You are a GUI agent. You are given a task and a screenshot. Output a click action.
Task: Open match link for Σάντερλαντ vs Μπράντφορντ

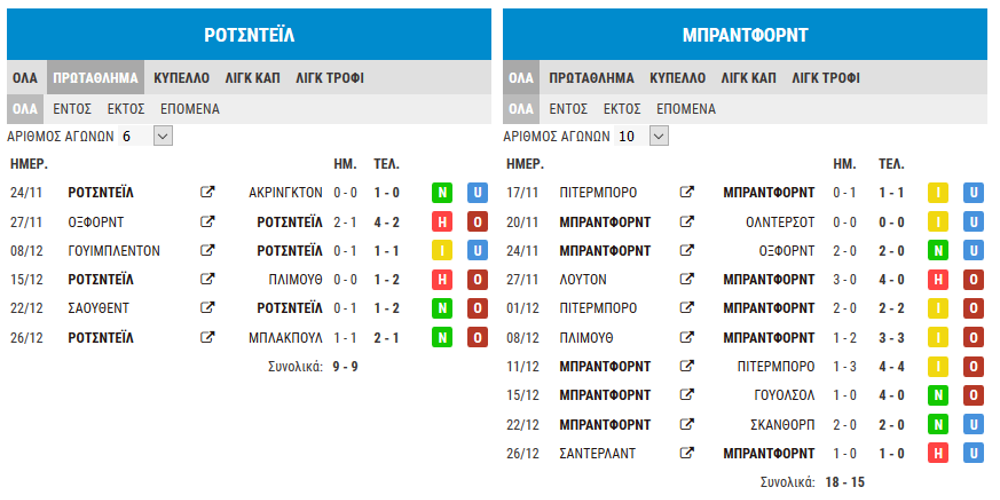687,453
